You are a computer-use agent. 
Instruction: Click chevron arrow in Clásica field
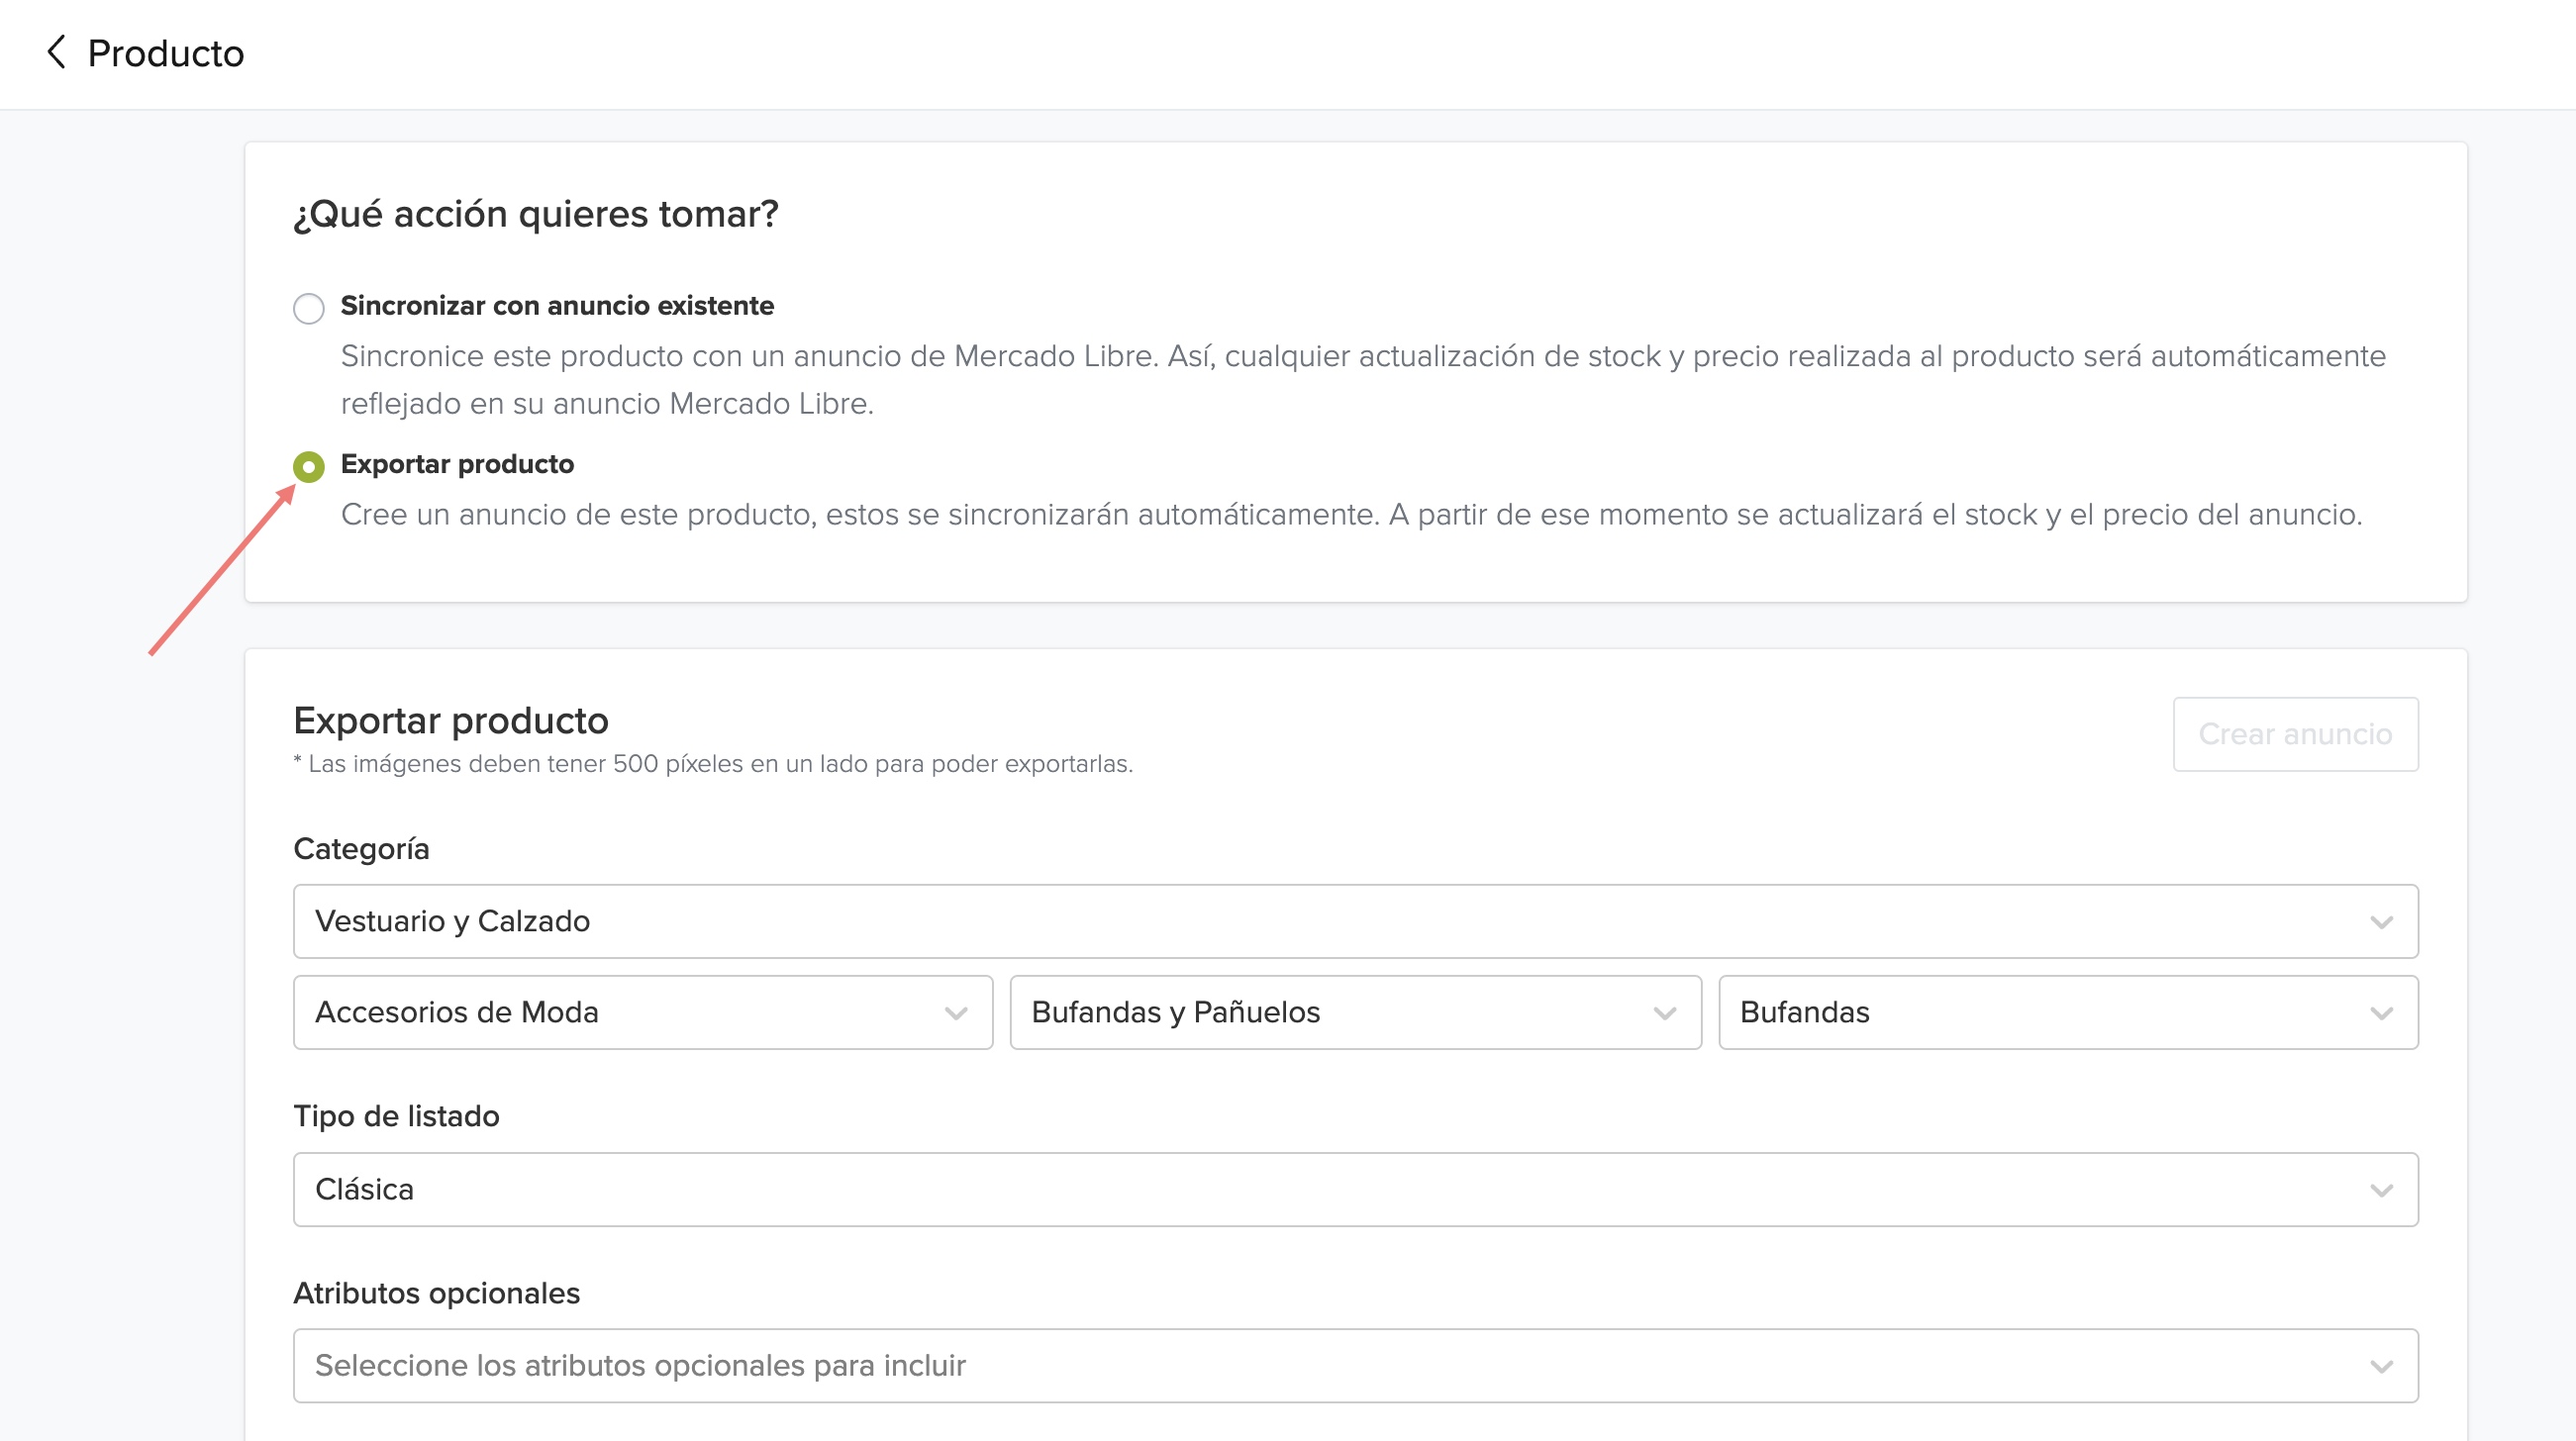tap(2381, 1190)
